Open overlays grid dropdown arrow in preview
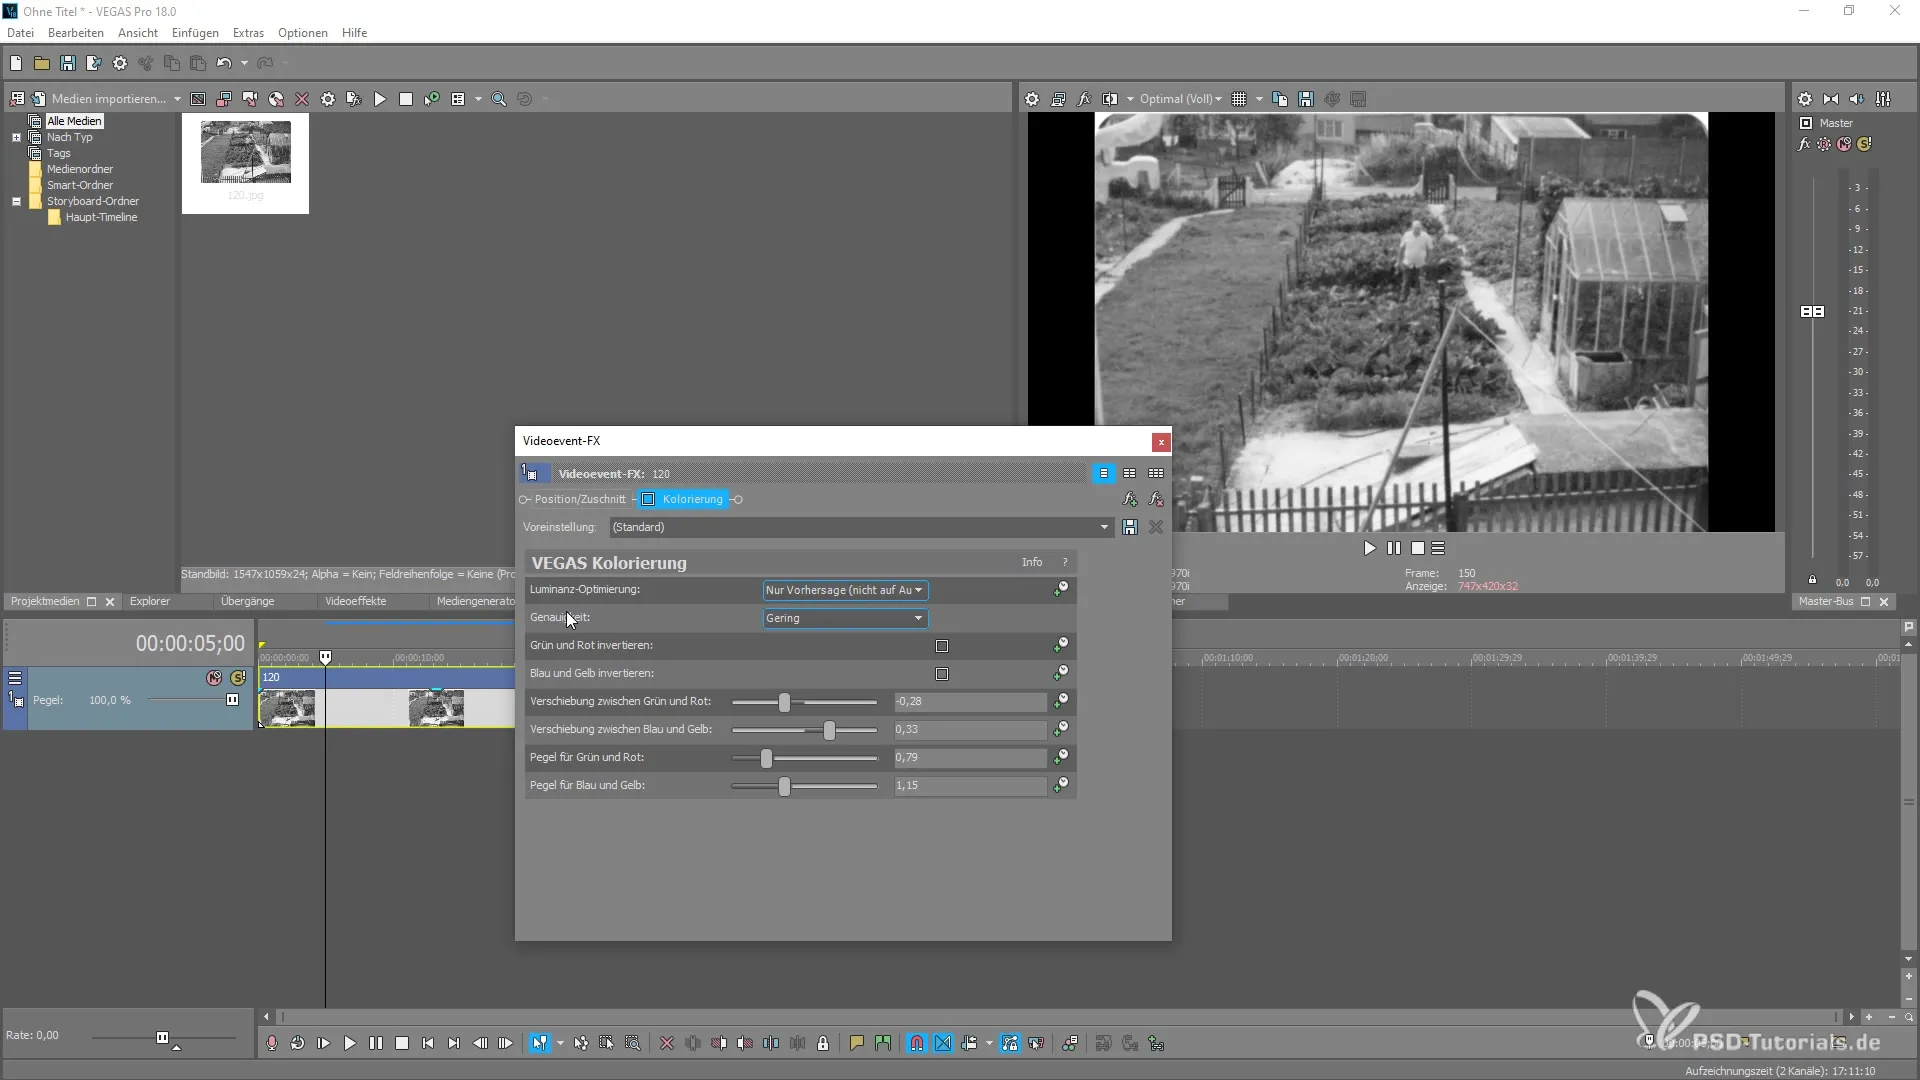This screenshot has width=1920, height=1080. click(x=1259, y=99)
